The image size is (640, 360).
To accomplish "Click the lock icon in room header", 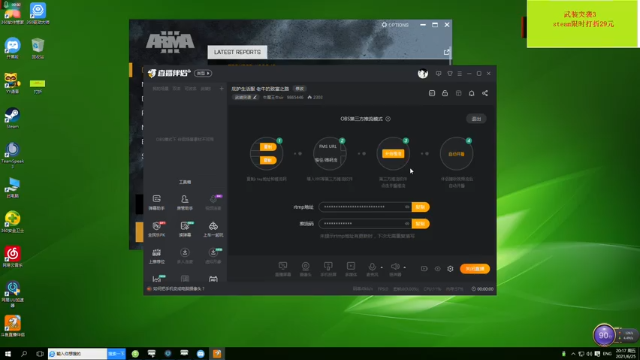I will tap(445, 93).
